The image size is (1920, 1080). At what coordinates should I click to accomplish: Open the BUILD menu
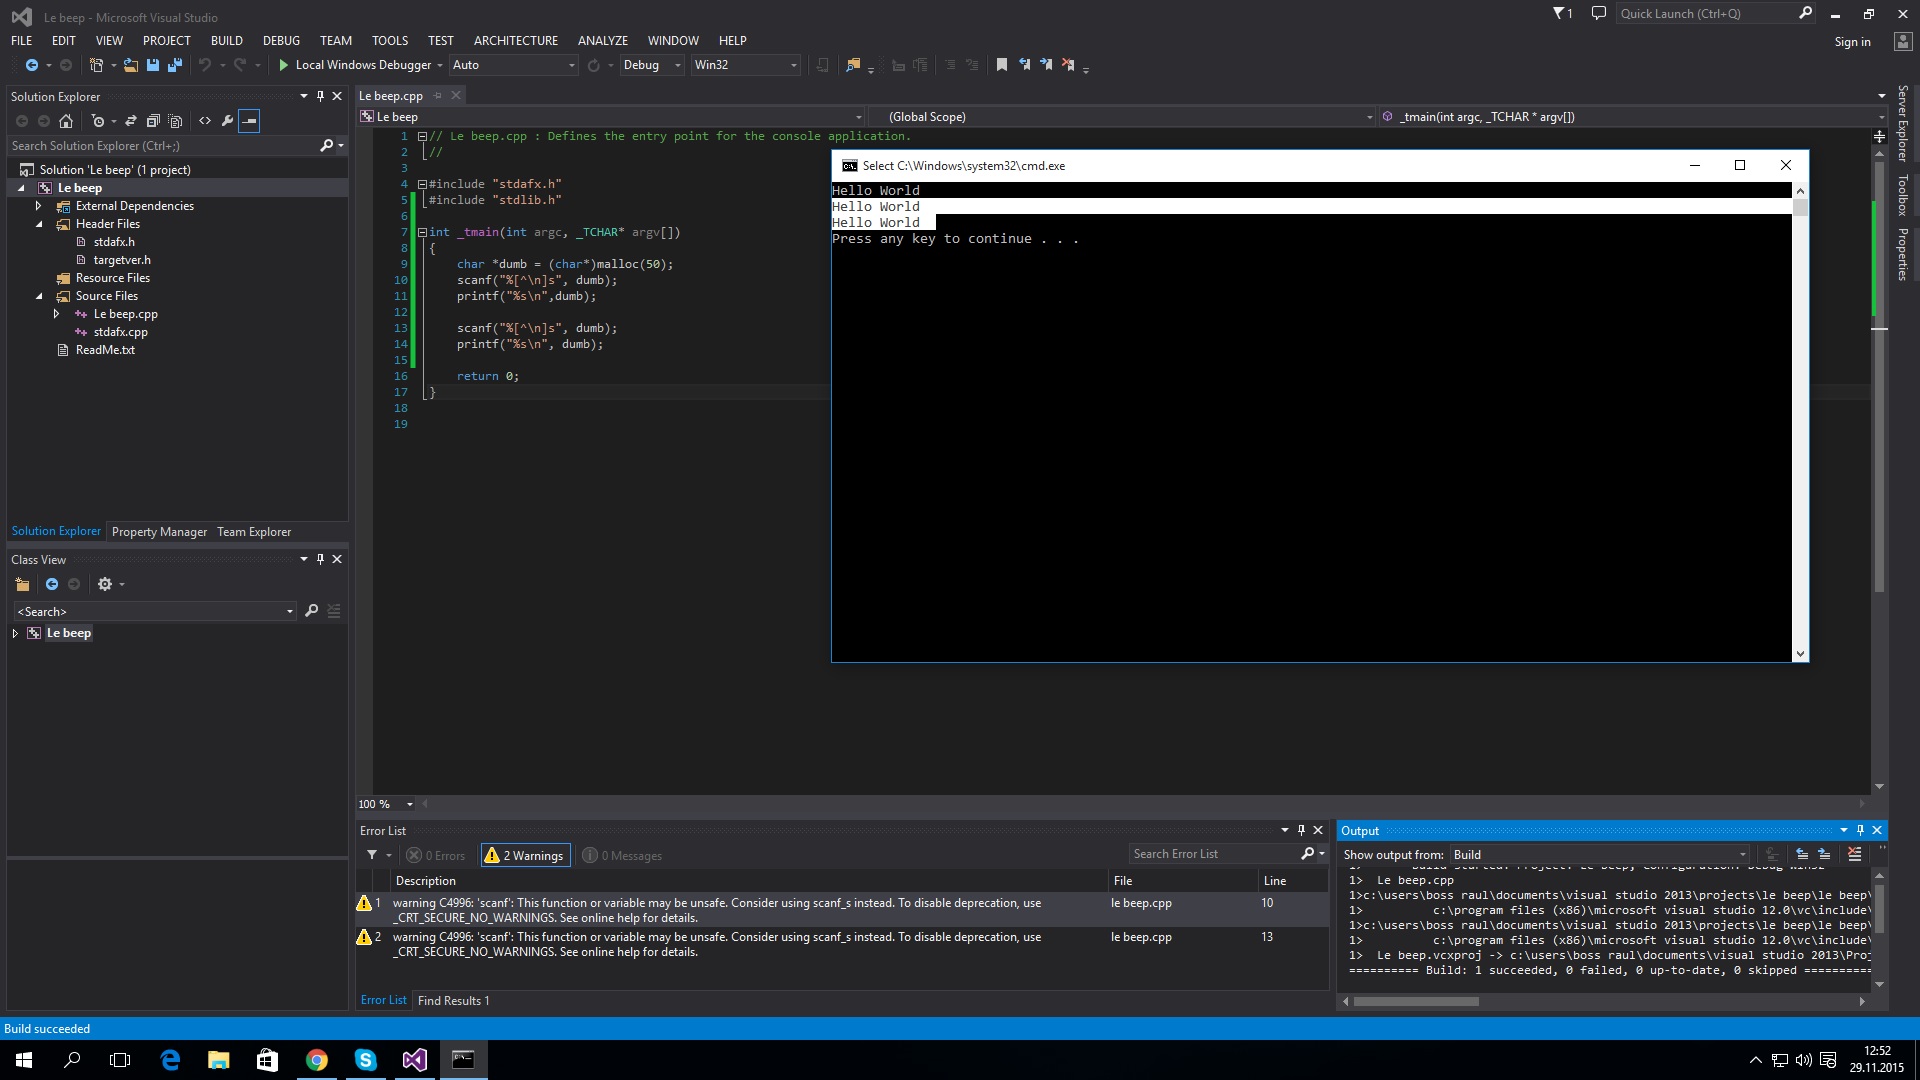point(226,41)
